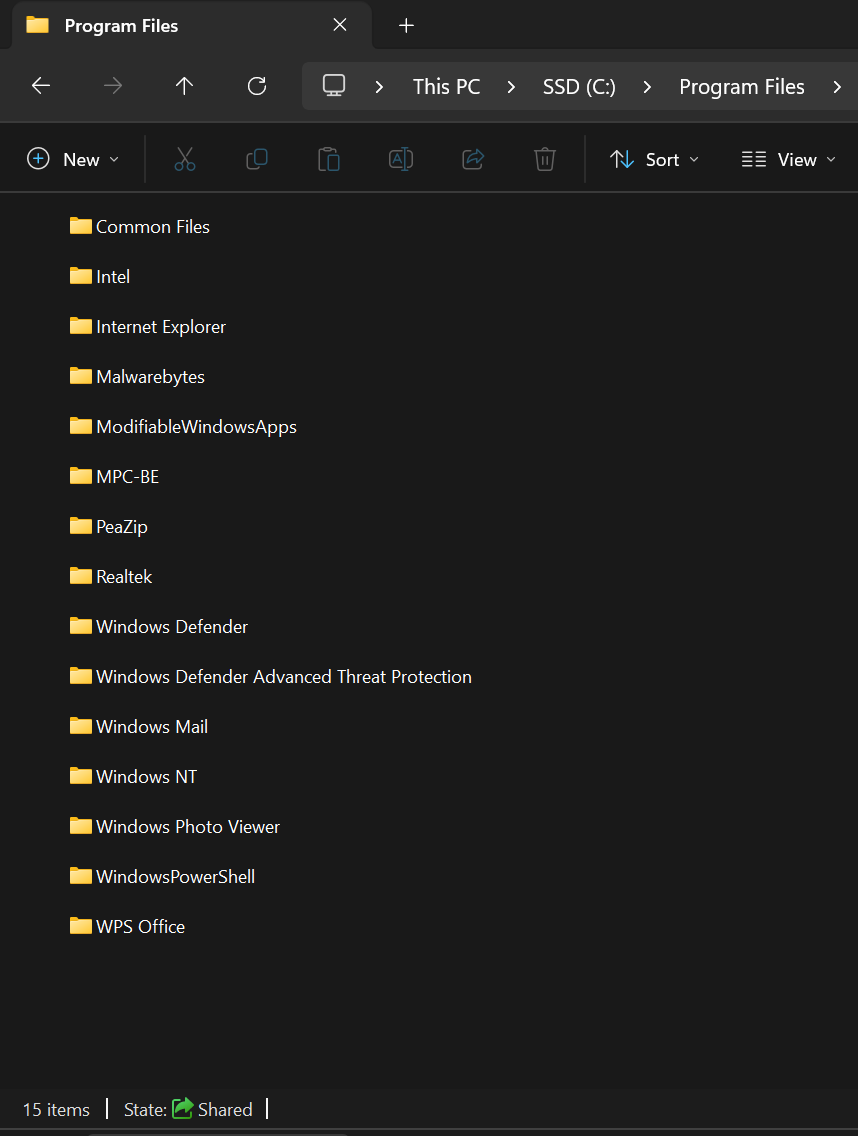Image resolution: width=858 pixels, height=1136 pixels.
Task: Refresh the Program Files folder
Action: [x=257, y=86]
